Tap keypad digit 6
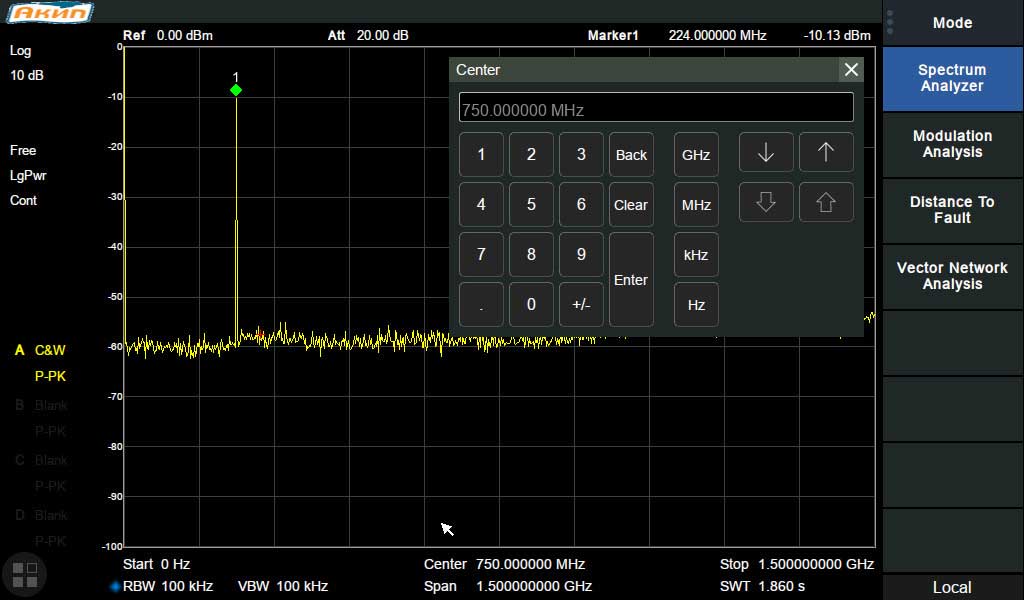The height and width of the screenshot is (600, 1024). (581, 204)
